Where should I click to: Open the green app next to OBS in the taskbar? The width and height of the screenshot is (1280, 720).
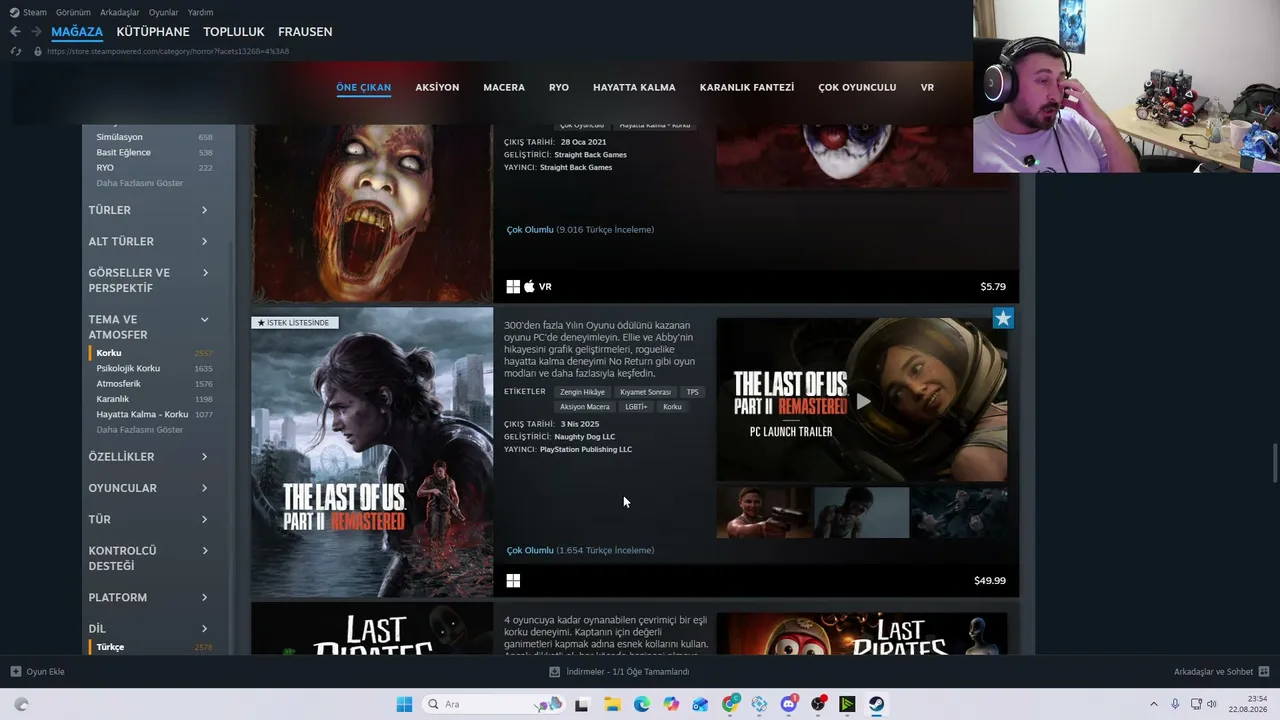(x=847, y=704)
